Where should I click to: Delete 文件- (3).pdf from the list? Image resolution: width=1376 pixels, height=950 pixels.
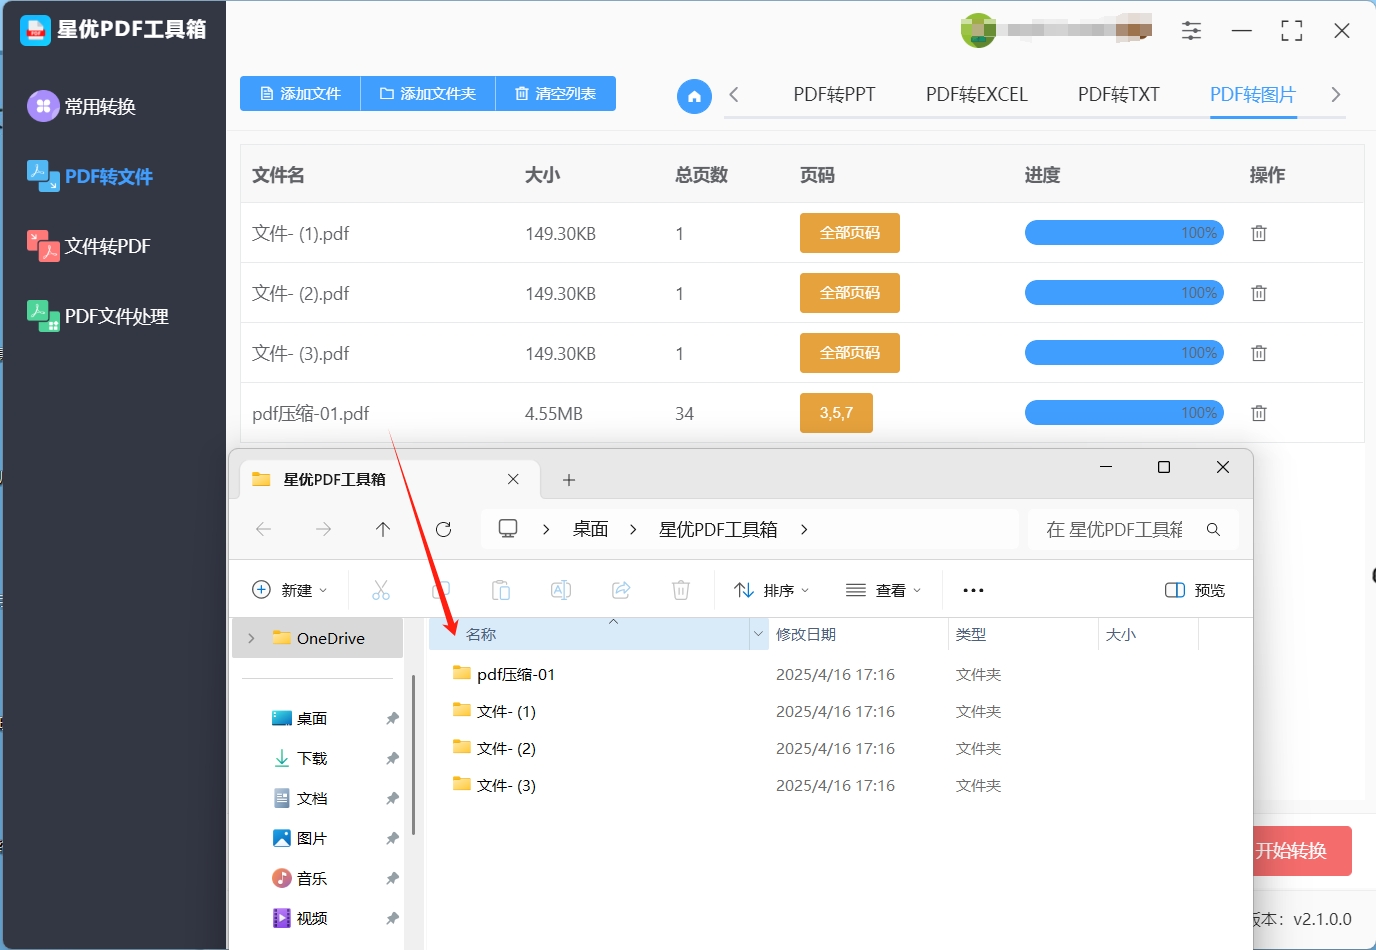tap(1259, 353)
